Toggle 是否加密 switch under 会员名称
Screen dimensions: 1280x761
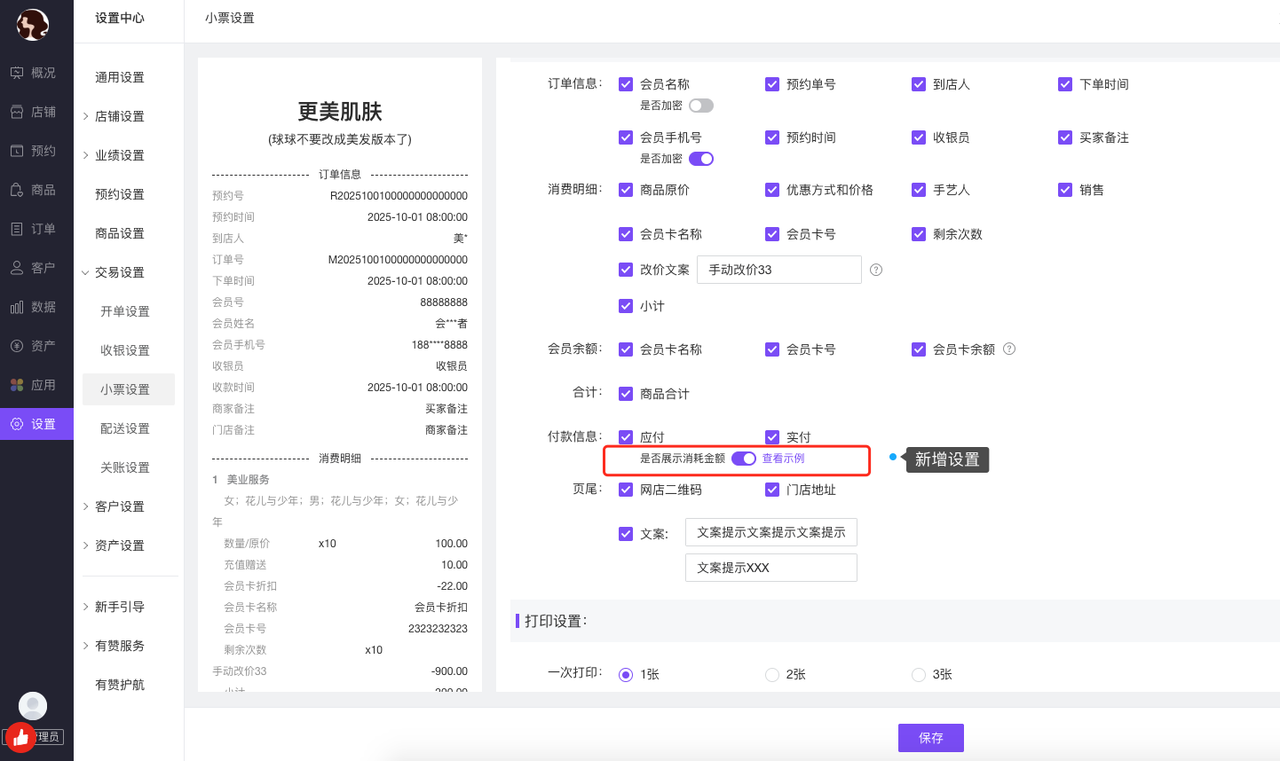701,105
